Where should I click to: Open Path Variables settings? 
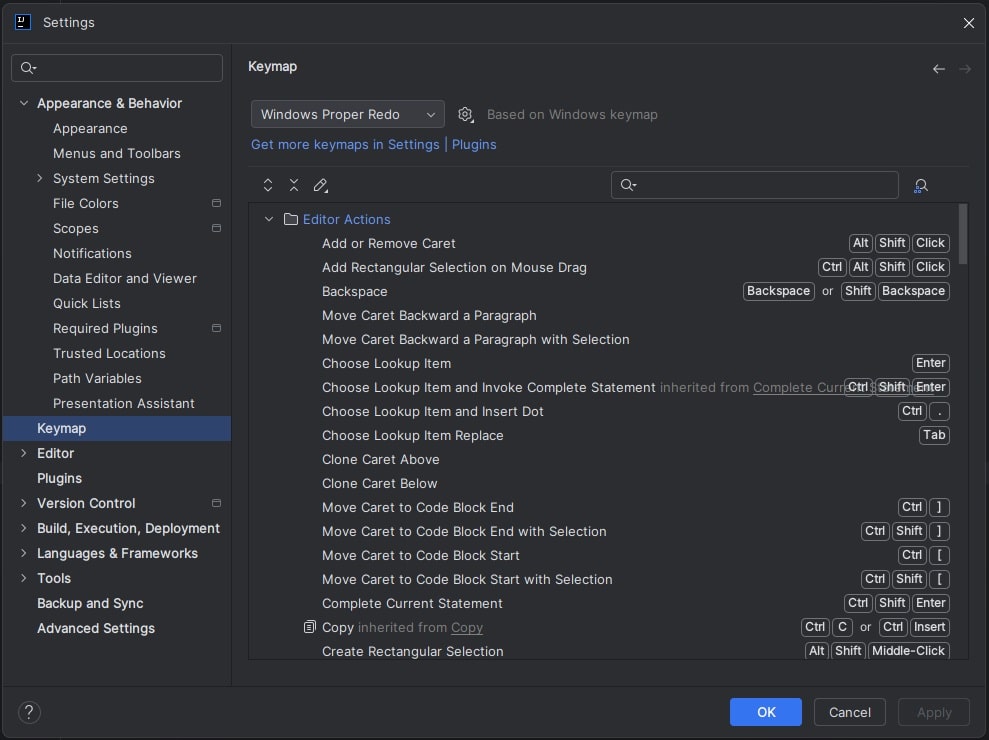pos(97,378)
